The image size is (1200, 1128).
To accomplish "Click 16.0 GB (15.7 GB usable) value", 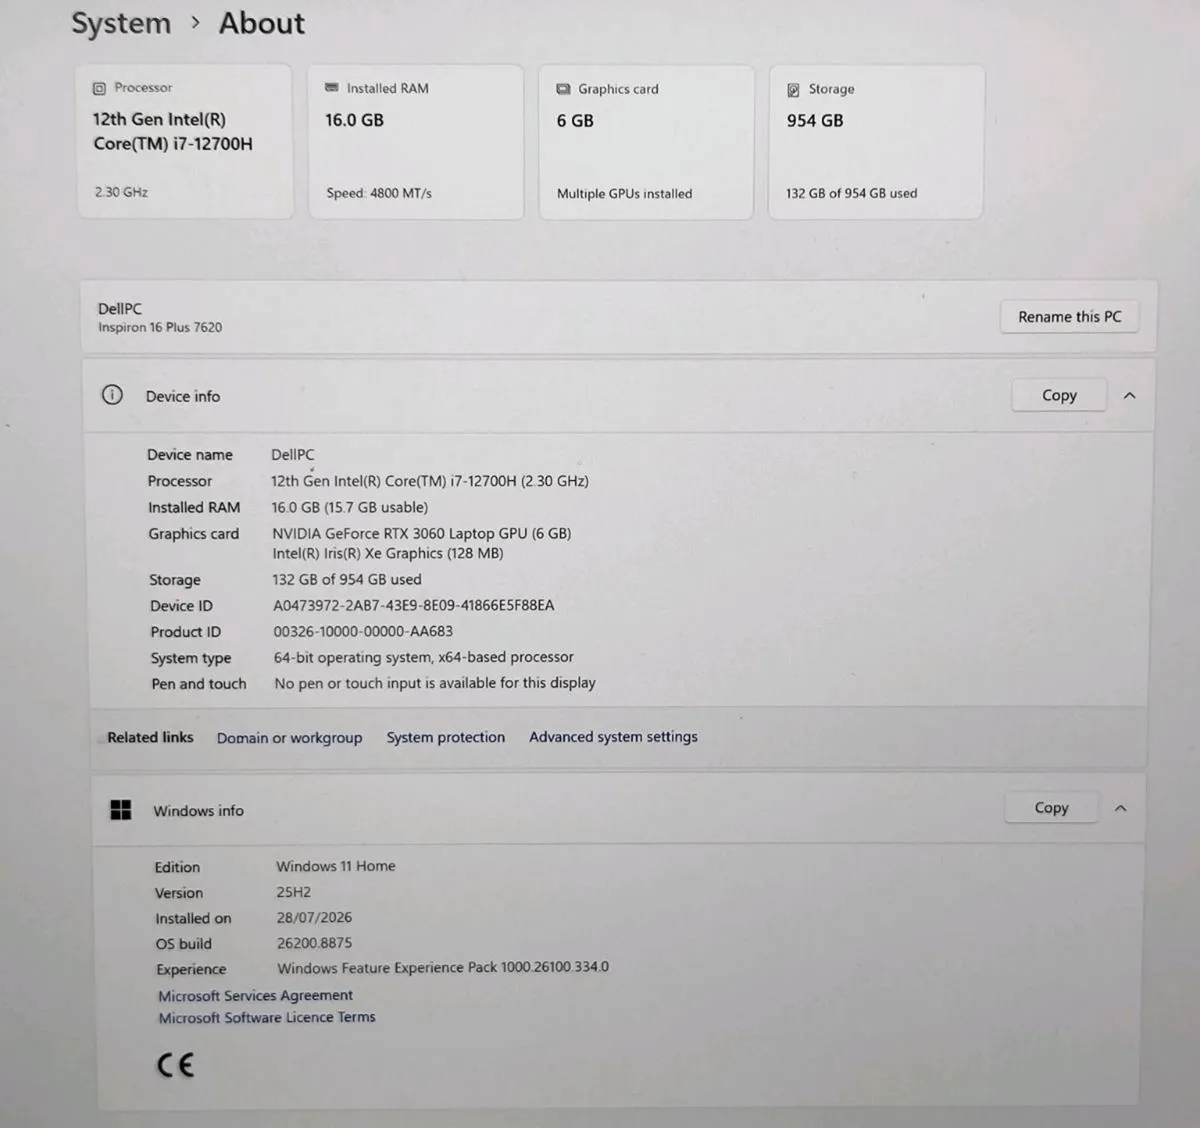I will pos(349,507).
